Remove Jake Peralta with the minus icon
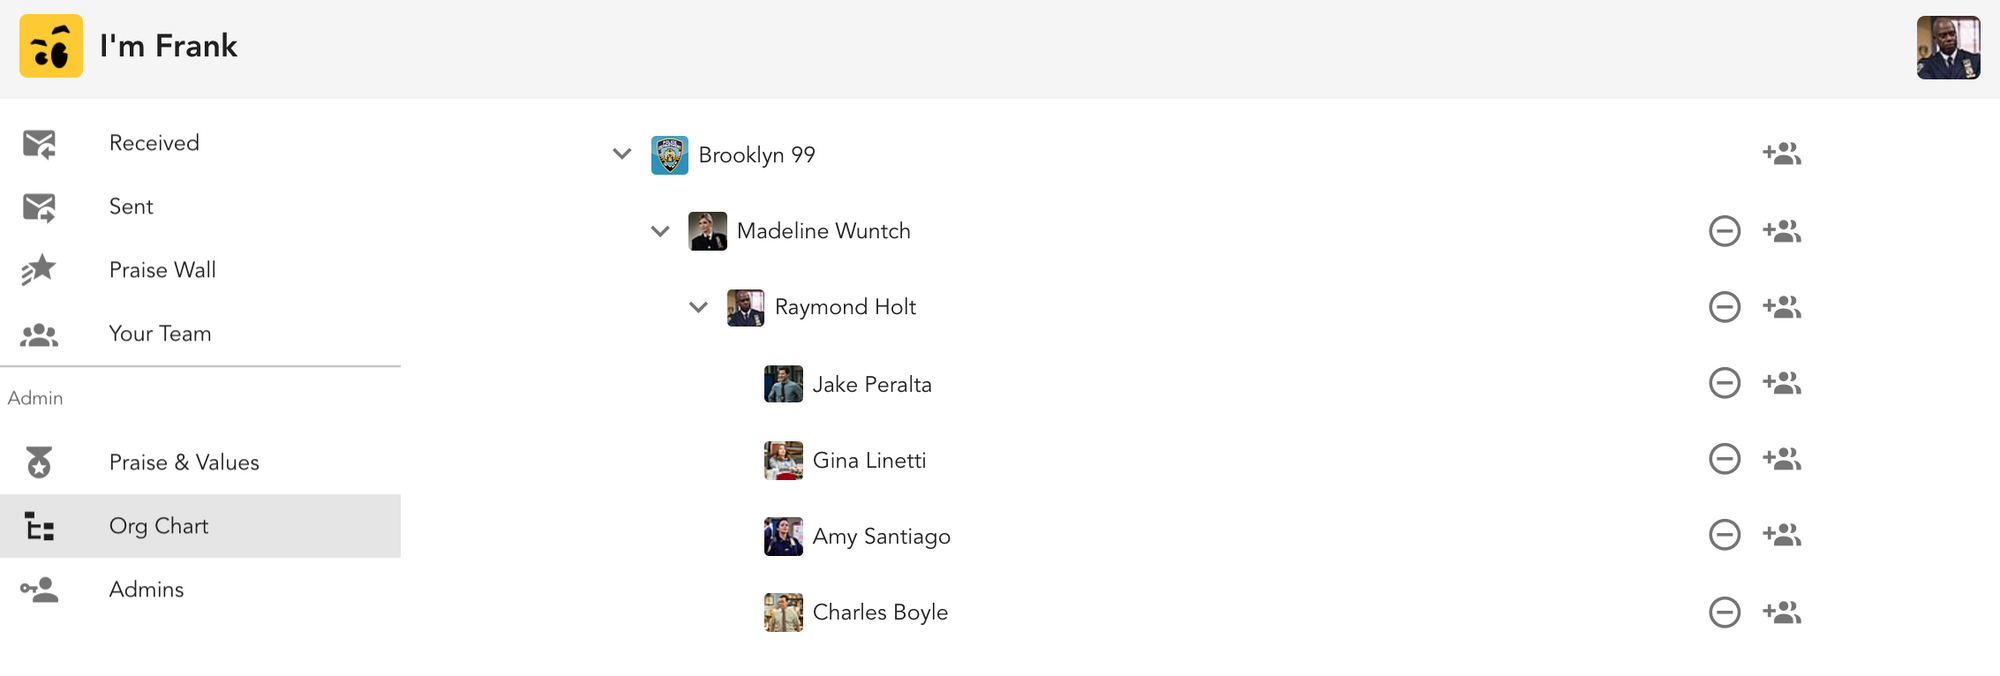Viewport: 2000px width, 676px height. (1724, 383)
